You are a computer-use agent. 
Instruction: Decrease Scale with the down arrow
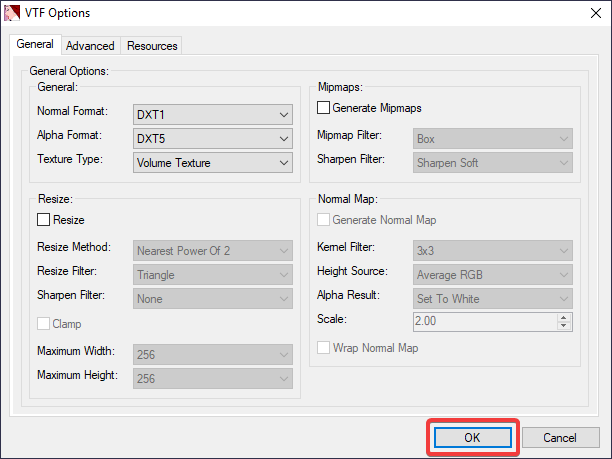564,326
